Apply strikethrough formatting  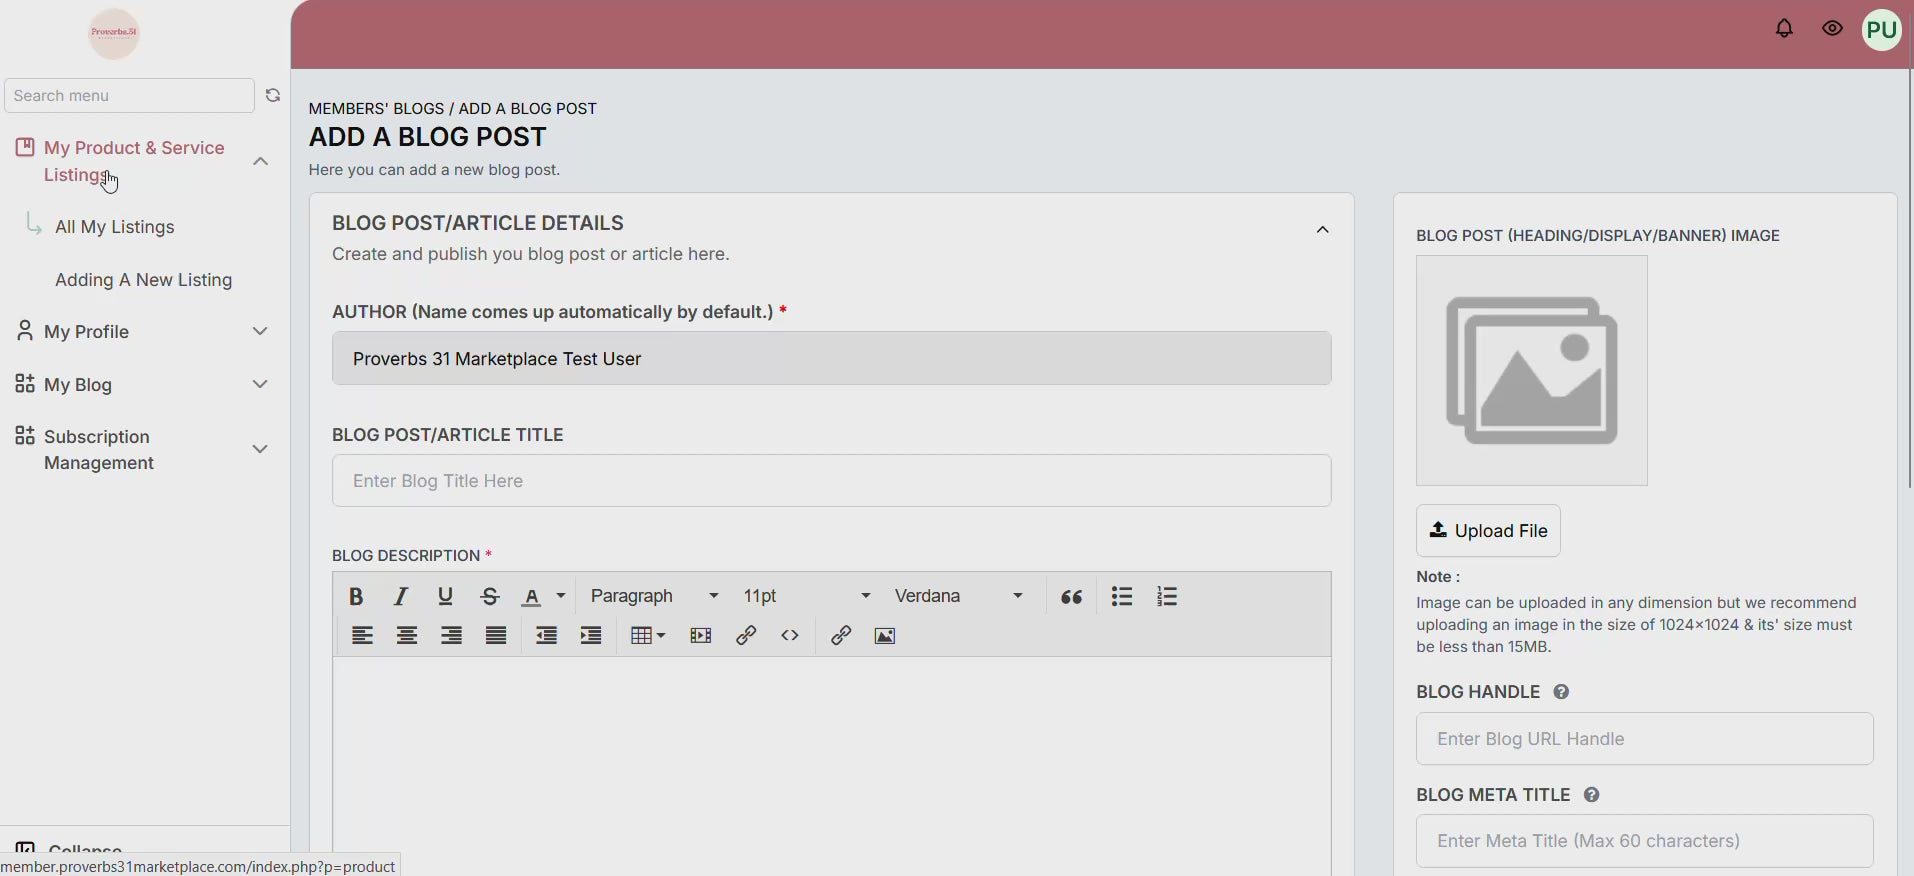pyautogui.click(x=490, y=597)
